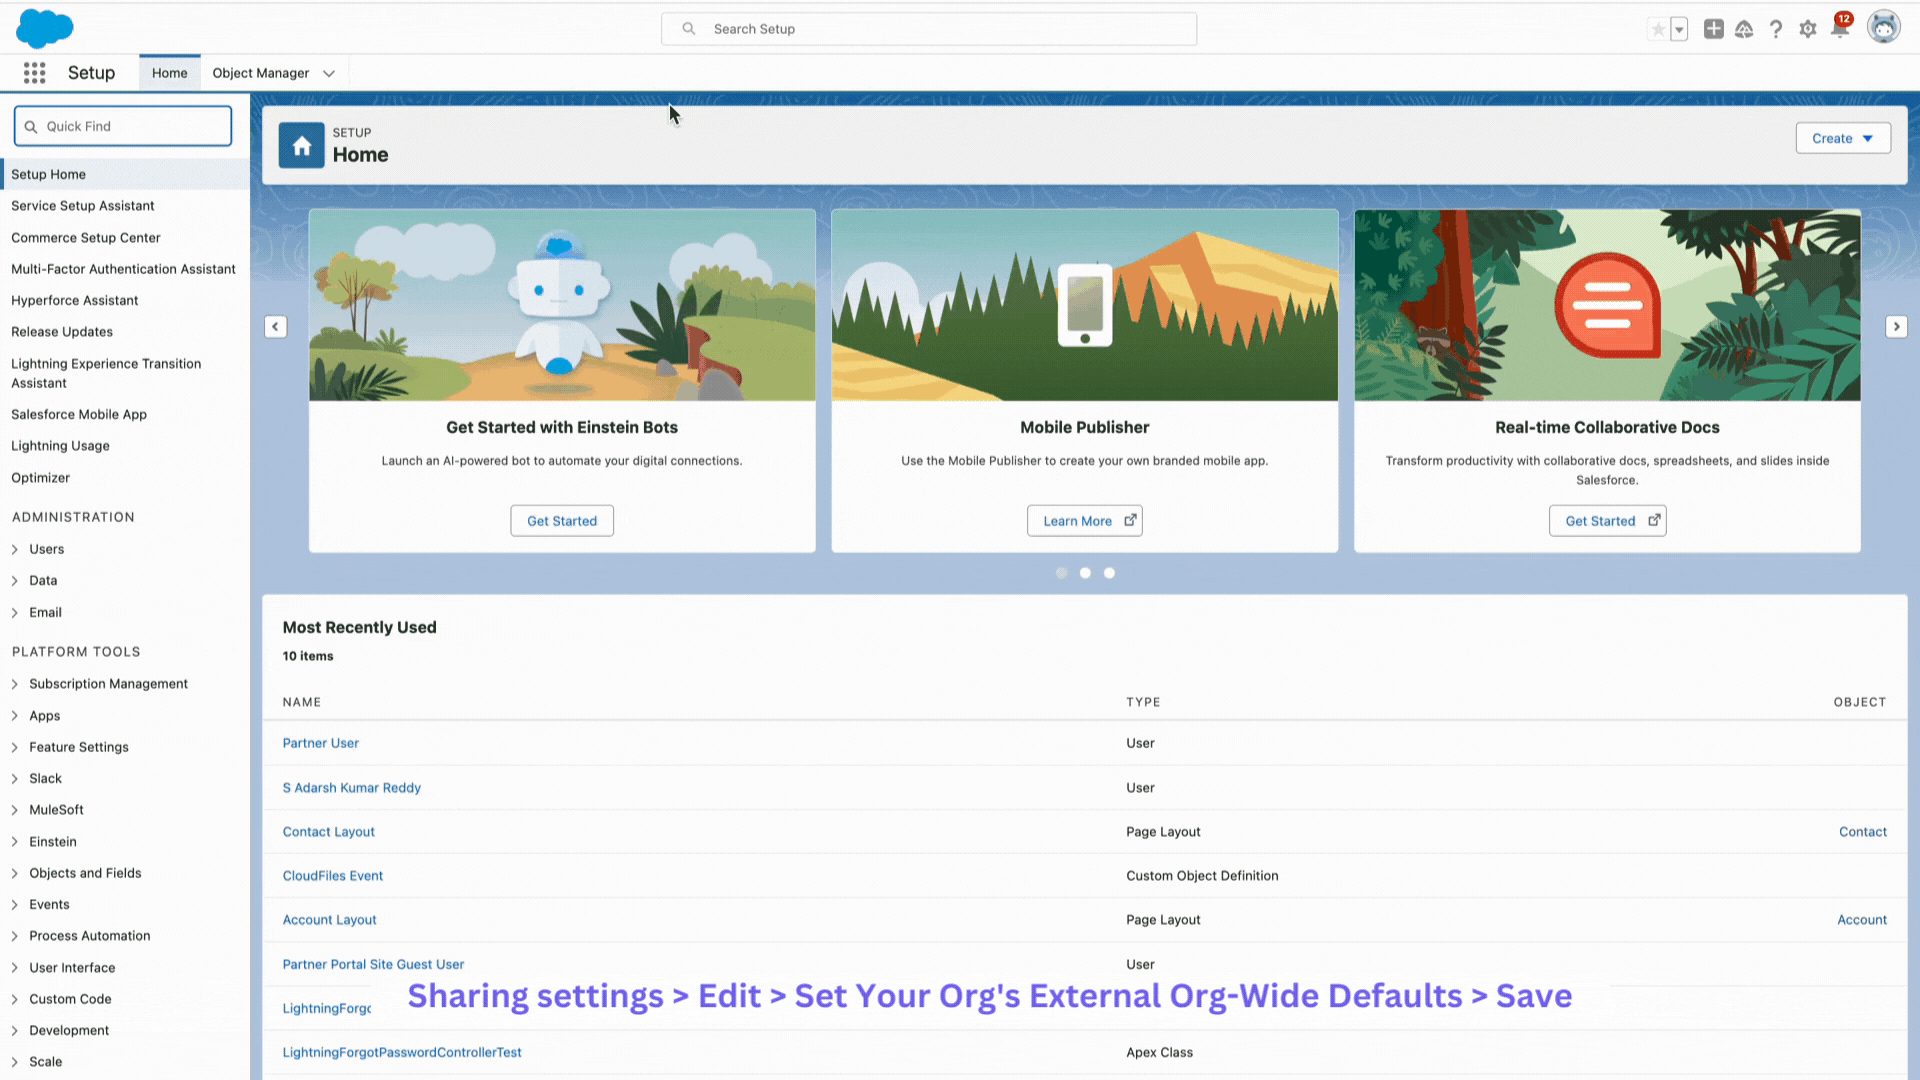Open the Help and Training icon
The width and height of the screenshot is (1920, 1080).
1776,29
